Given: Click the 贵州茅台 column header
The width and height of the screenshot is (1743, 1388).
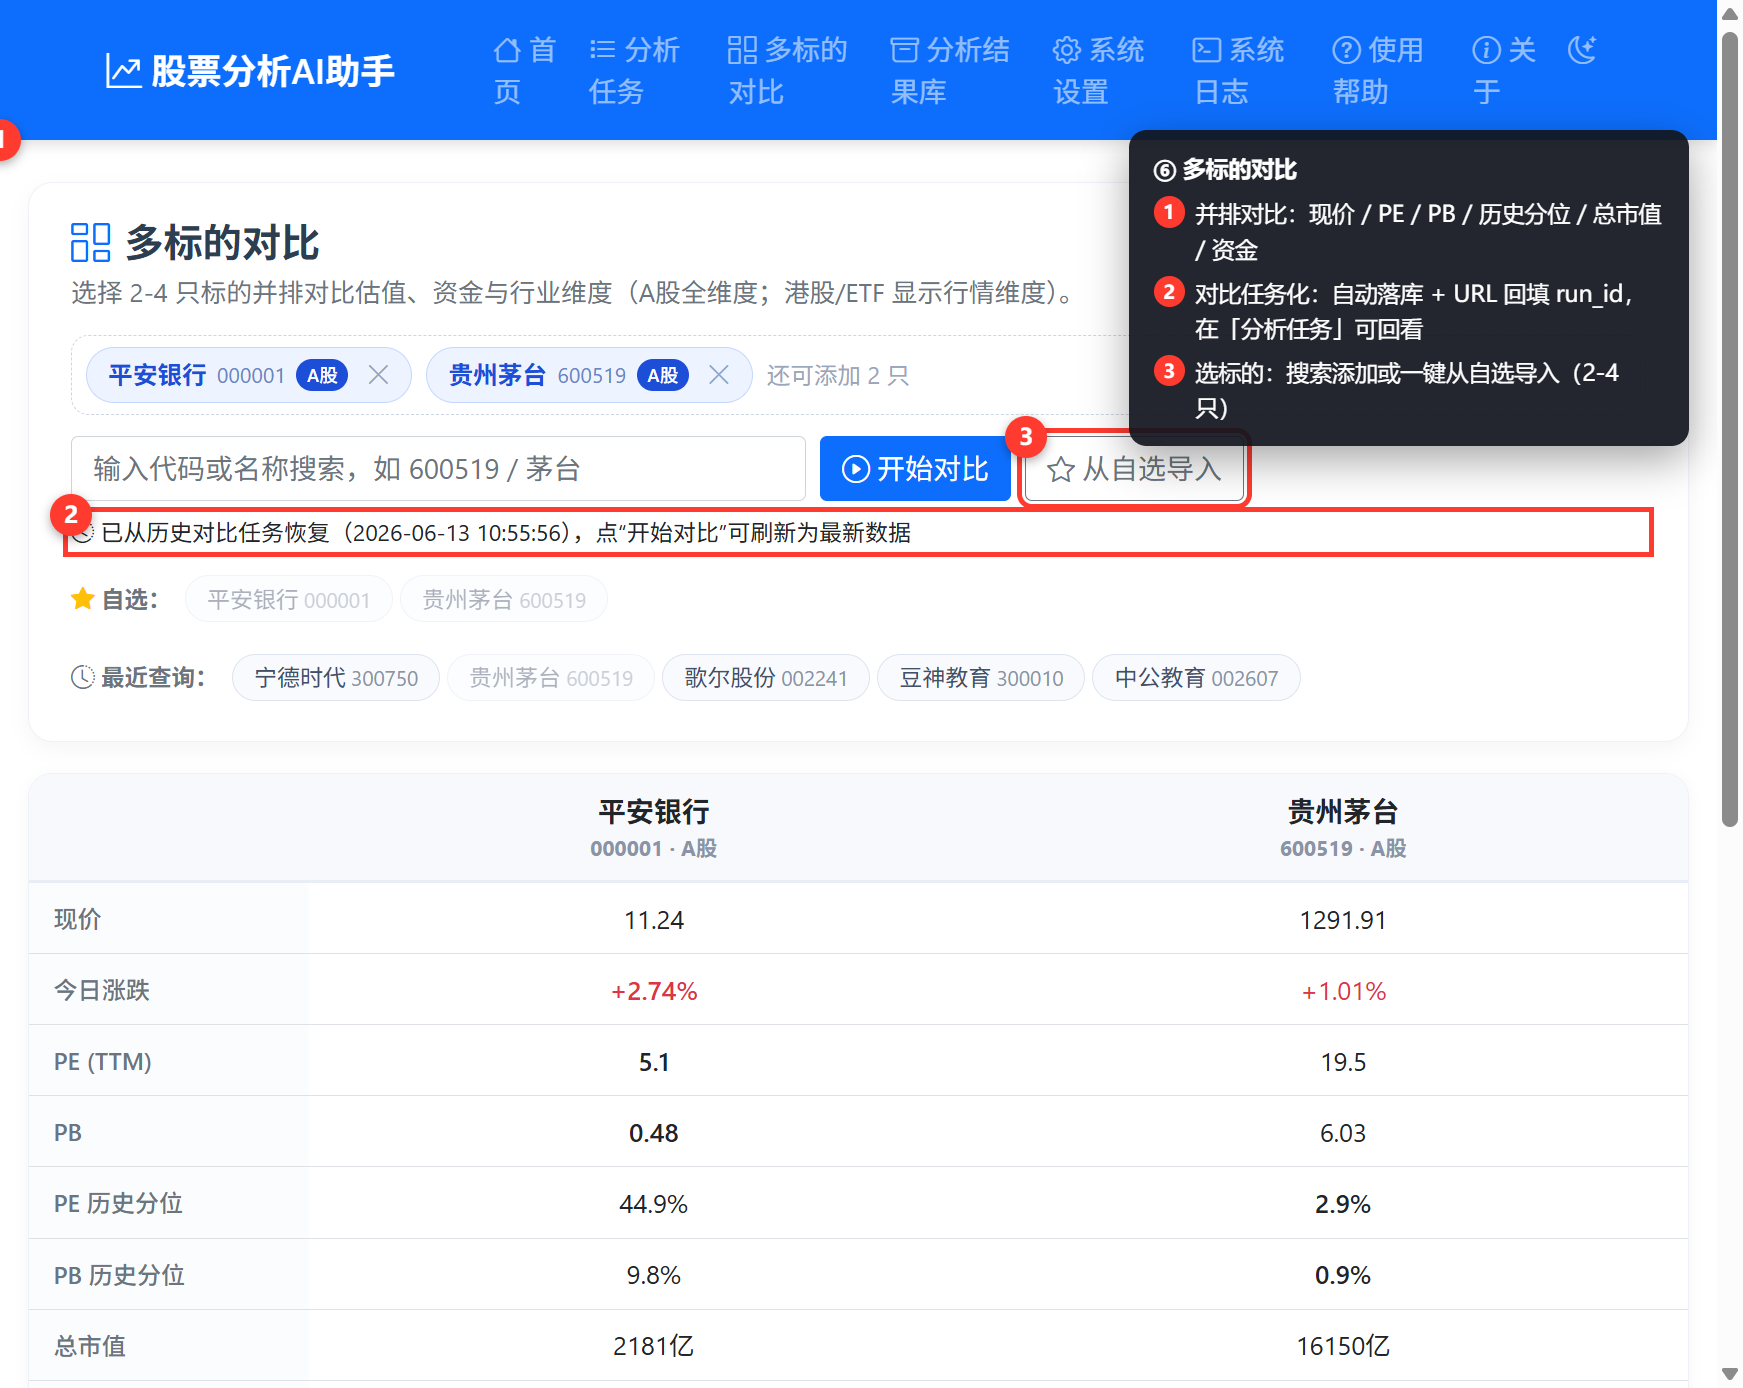Looking at the screenshot, I should (1343, 827).
